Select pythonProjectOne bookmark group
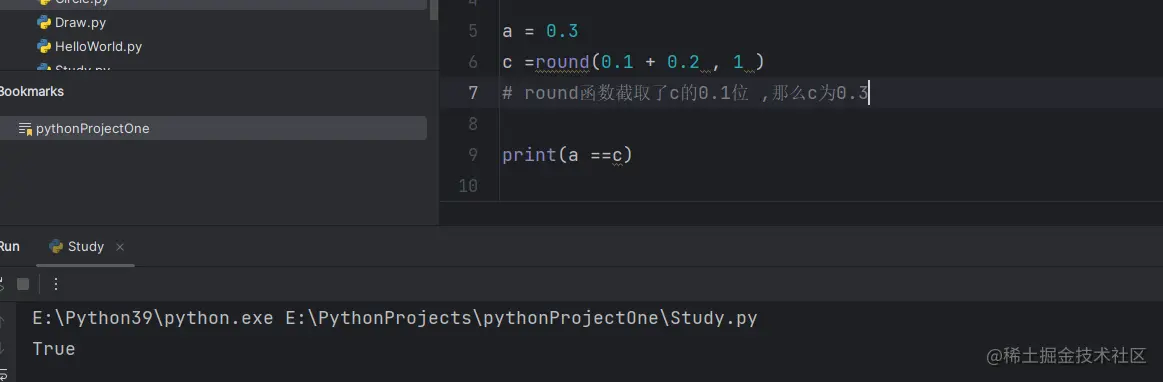This screenshot has width=1163, height=382. 214,128
